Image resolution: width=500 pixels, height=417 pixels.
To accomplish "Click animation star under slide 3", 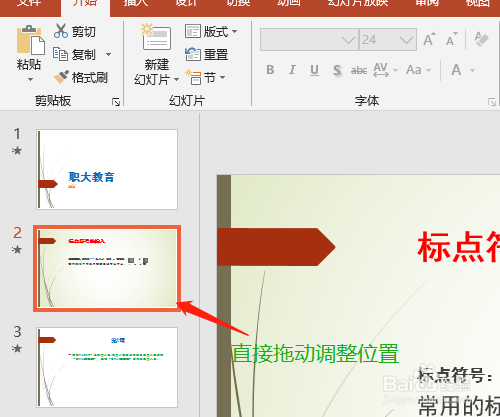I will coord(17,349).
